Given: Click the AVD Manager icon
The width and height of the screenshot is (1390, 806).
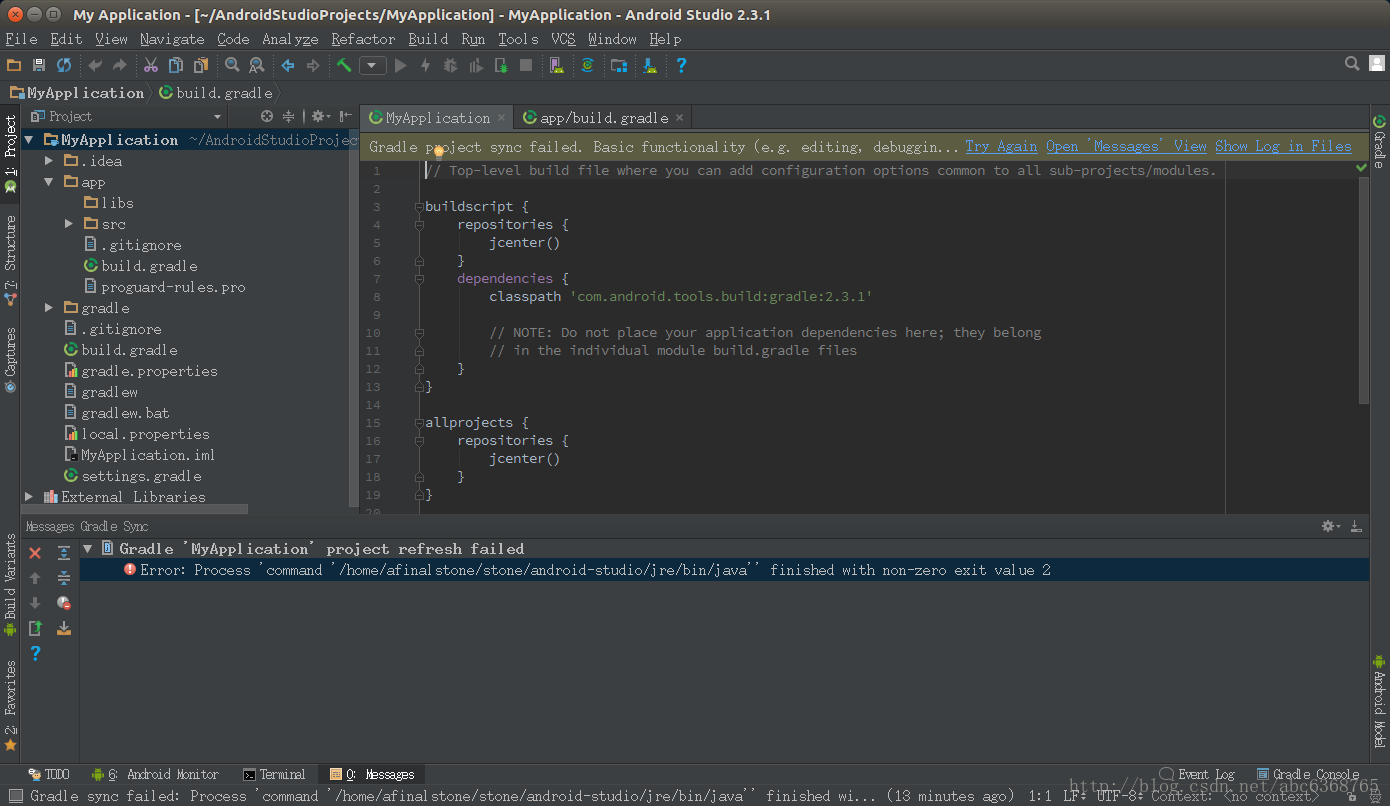Looking at the screenshot, I should [557, 65].
